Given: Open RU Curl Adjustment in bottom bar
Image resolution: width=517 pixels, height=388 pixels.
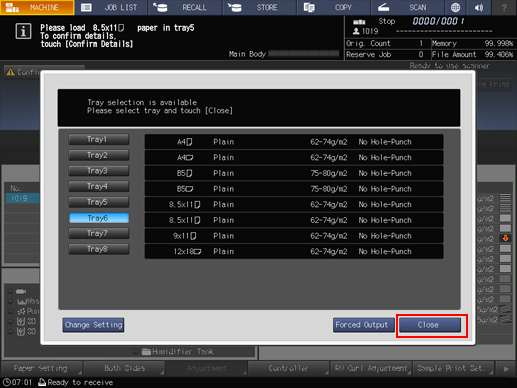Looking at the screenshot, I should [x=371, y=368].
